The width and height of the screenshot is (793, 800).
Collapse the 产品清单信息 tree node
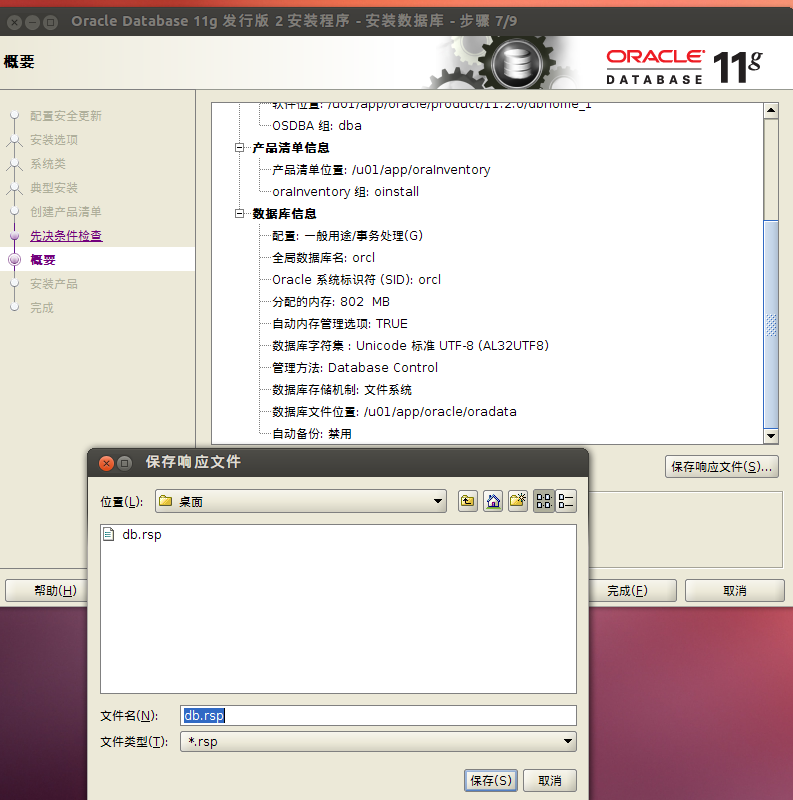pos(239,148)
